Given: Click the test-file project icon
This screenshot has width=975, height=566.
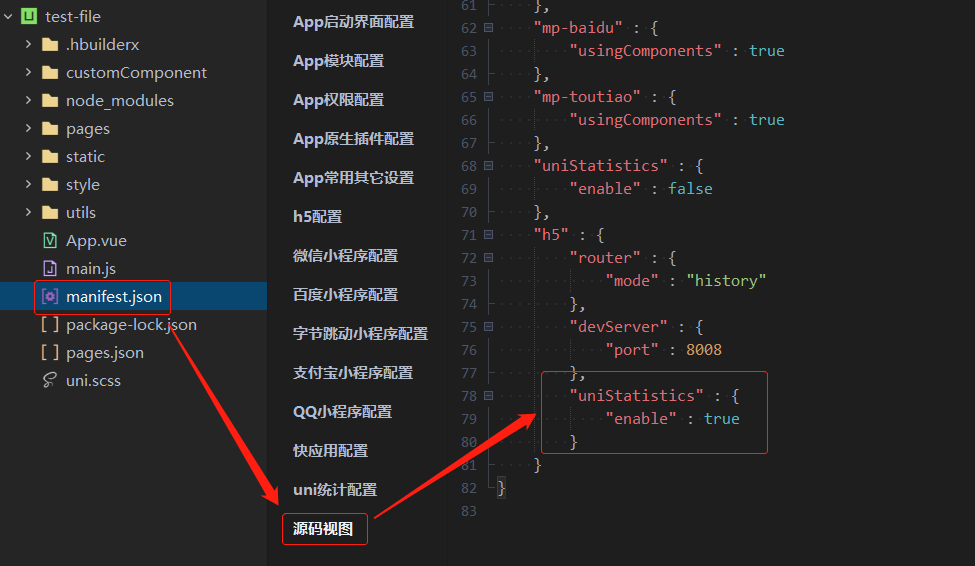Looking at the screenshot, I should pyautogui.click(x=29, y=16).
